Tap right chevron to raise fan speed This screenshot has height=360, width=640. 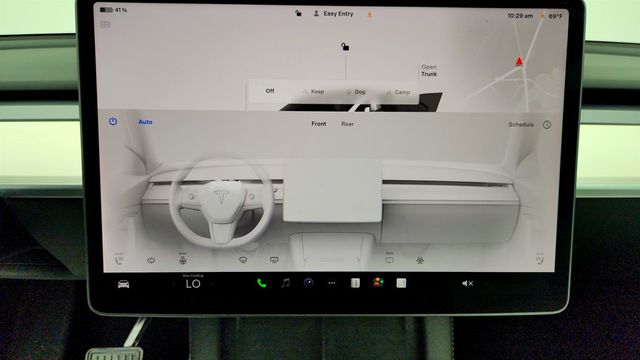pos(358,260)
